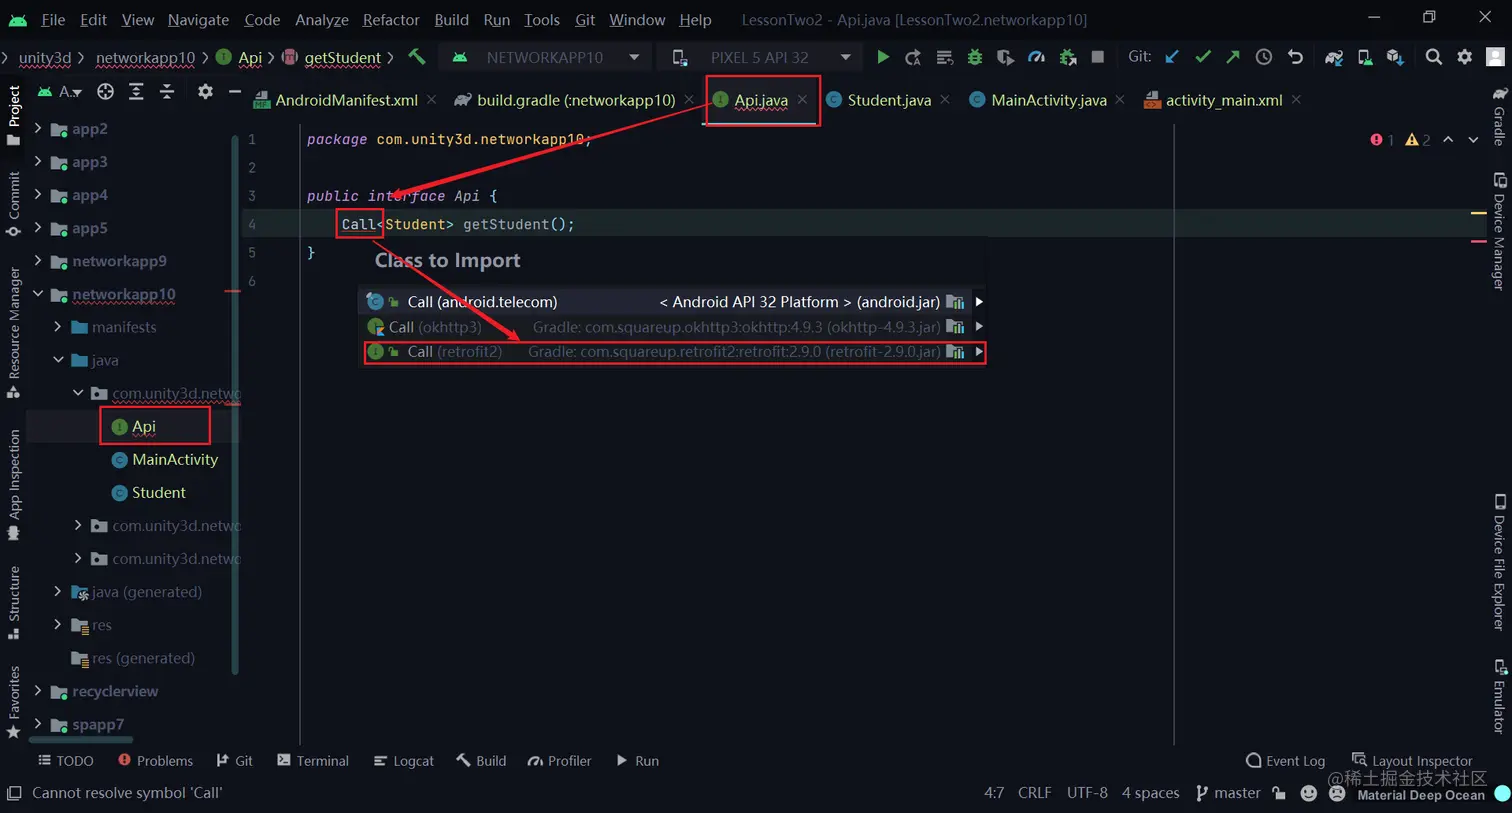This screenshot has width=1512, height=813.
Task: Click the Git Rollback undo icon
Action: click(1295, 57)
